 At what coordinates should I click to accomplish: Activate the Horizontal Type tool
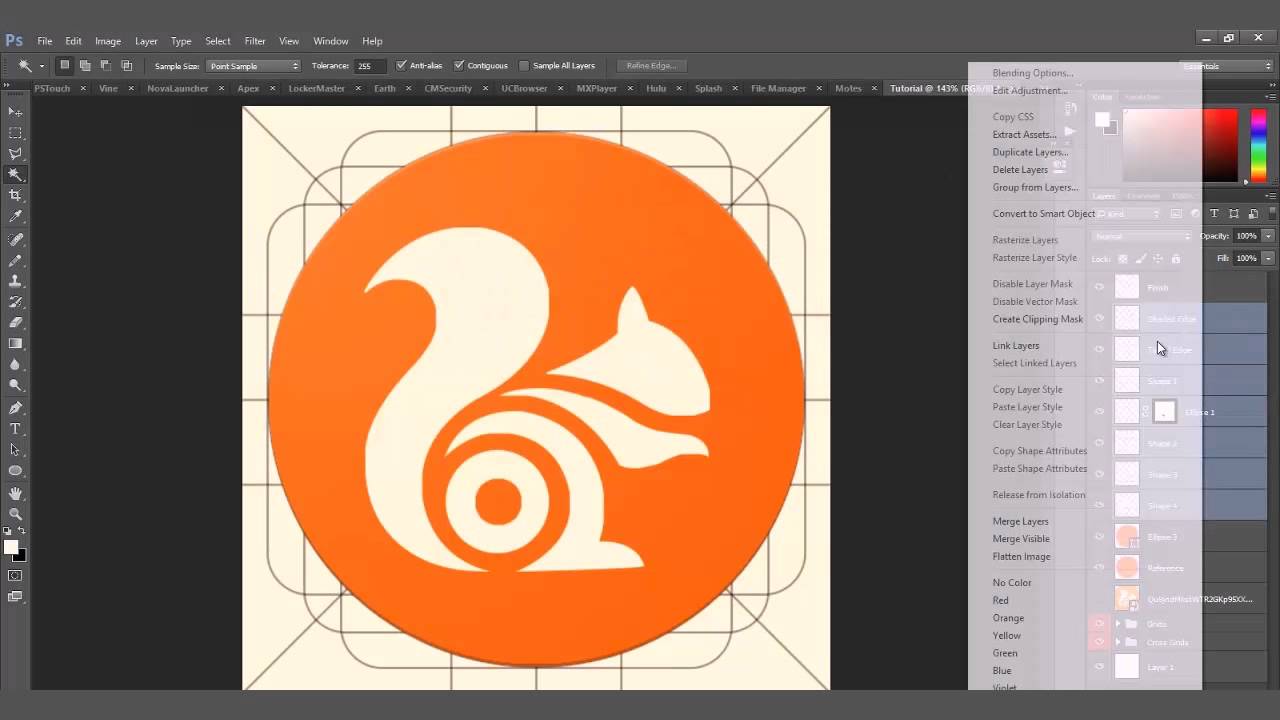15,428
